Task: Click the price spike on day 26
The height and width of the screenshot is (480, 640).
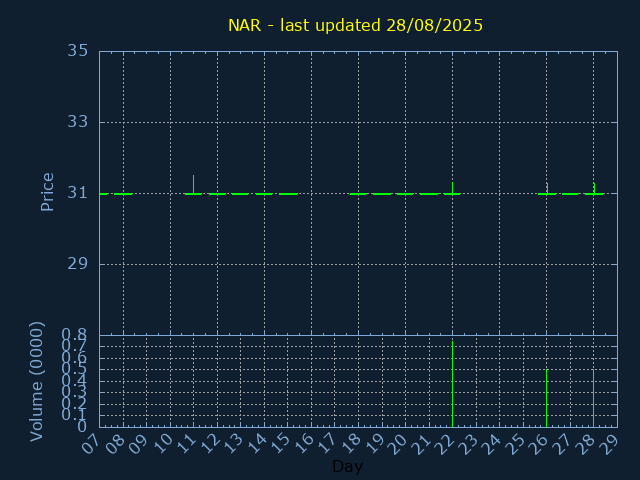Action: click(x=547, y=188)
